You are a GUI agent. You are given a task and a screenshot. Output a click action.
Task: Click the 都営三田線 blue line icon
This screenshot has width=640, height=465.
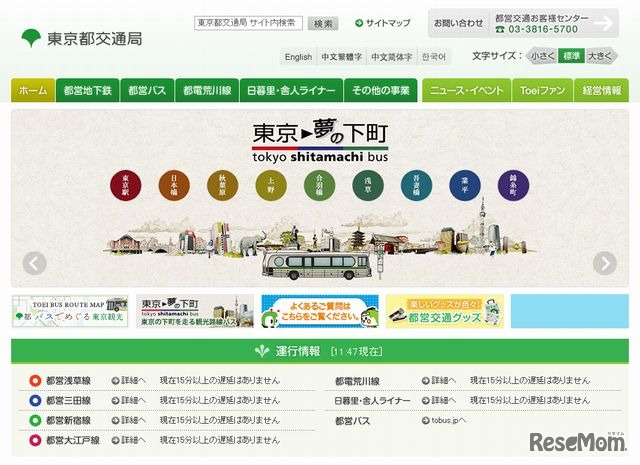click(36, 400)
